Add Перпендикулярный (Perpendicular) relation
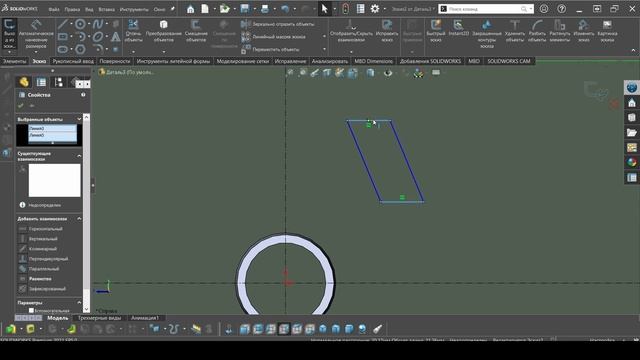Screen dimensions: 640x360 (44, 259)
